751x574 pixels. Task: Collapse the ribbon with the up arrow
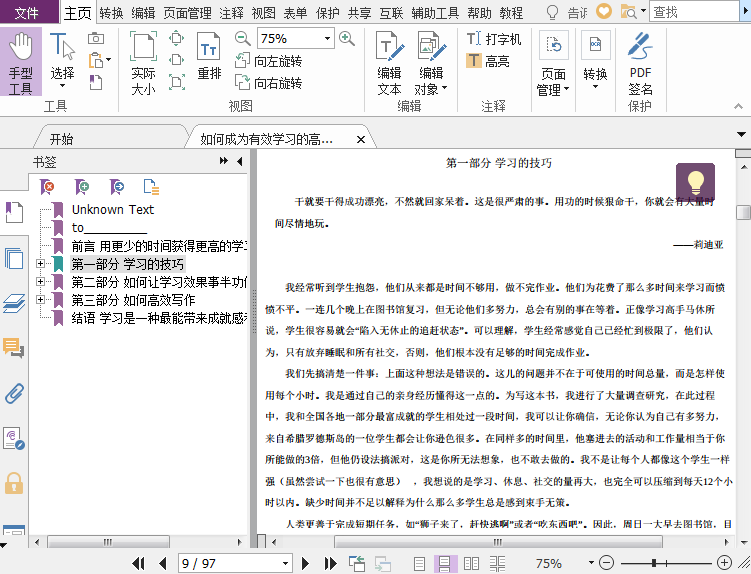738,106
